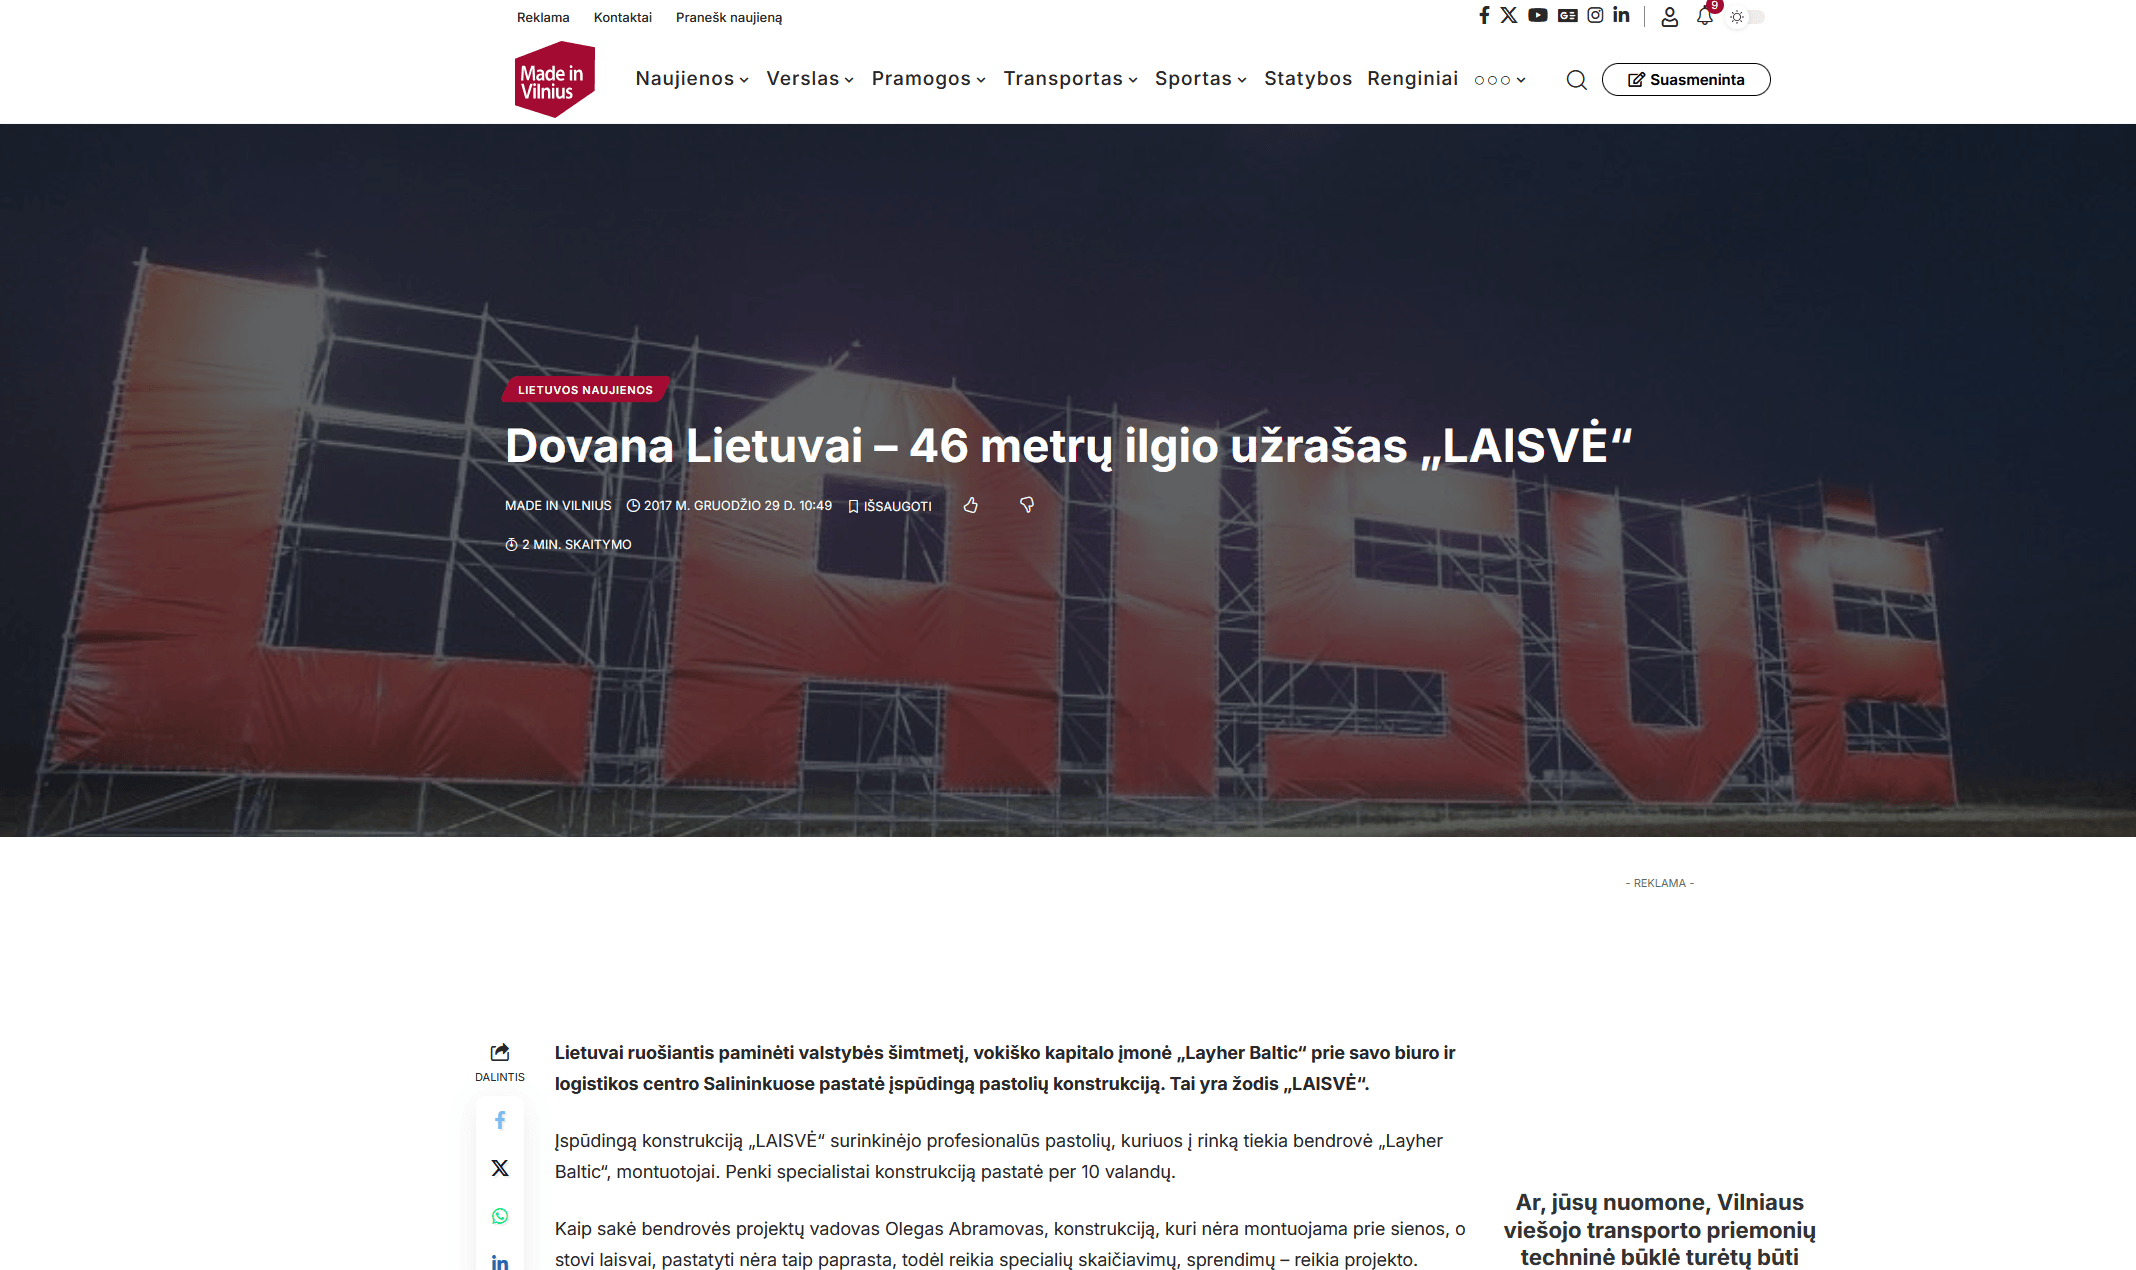
Task: Open the Google News icon in header
Action: (x=1567, y=15)
